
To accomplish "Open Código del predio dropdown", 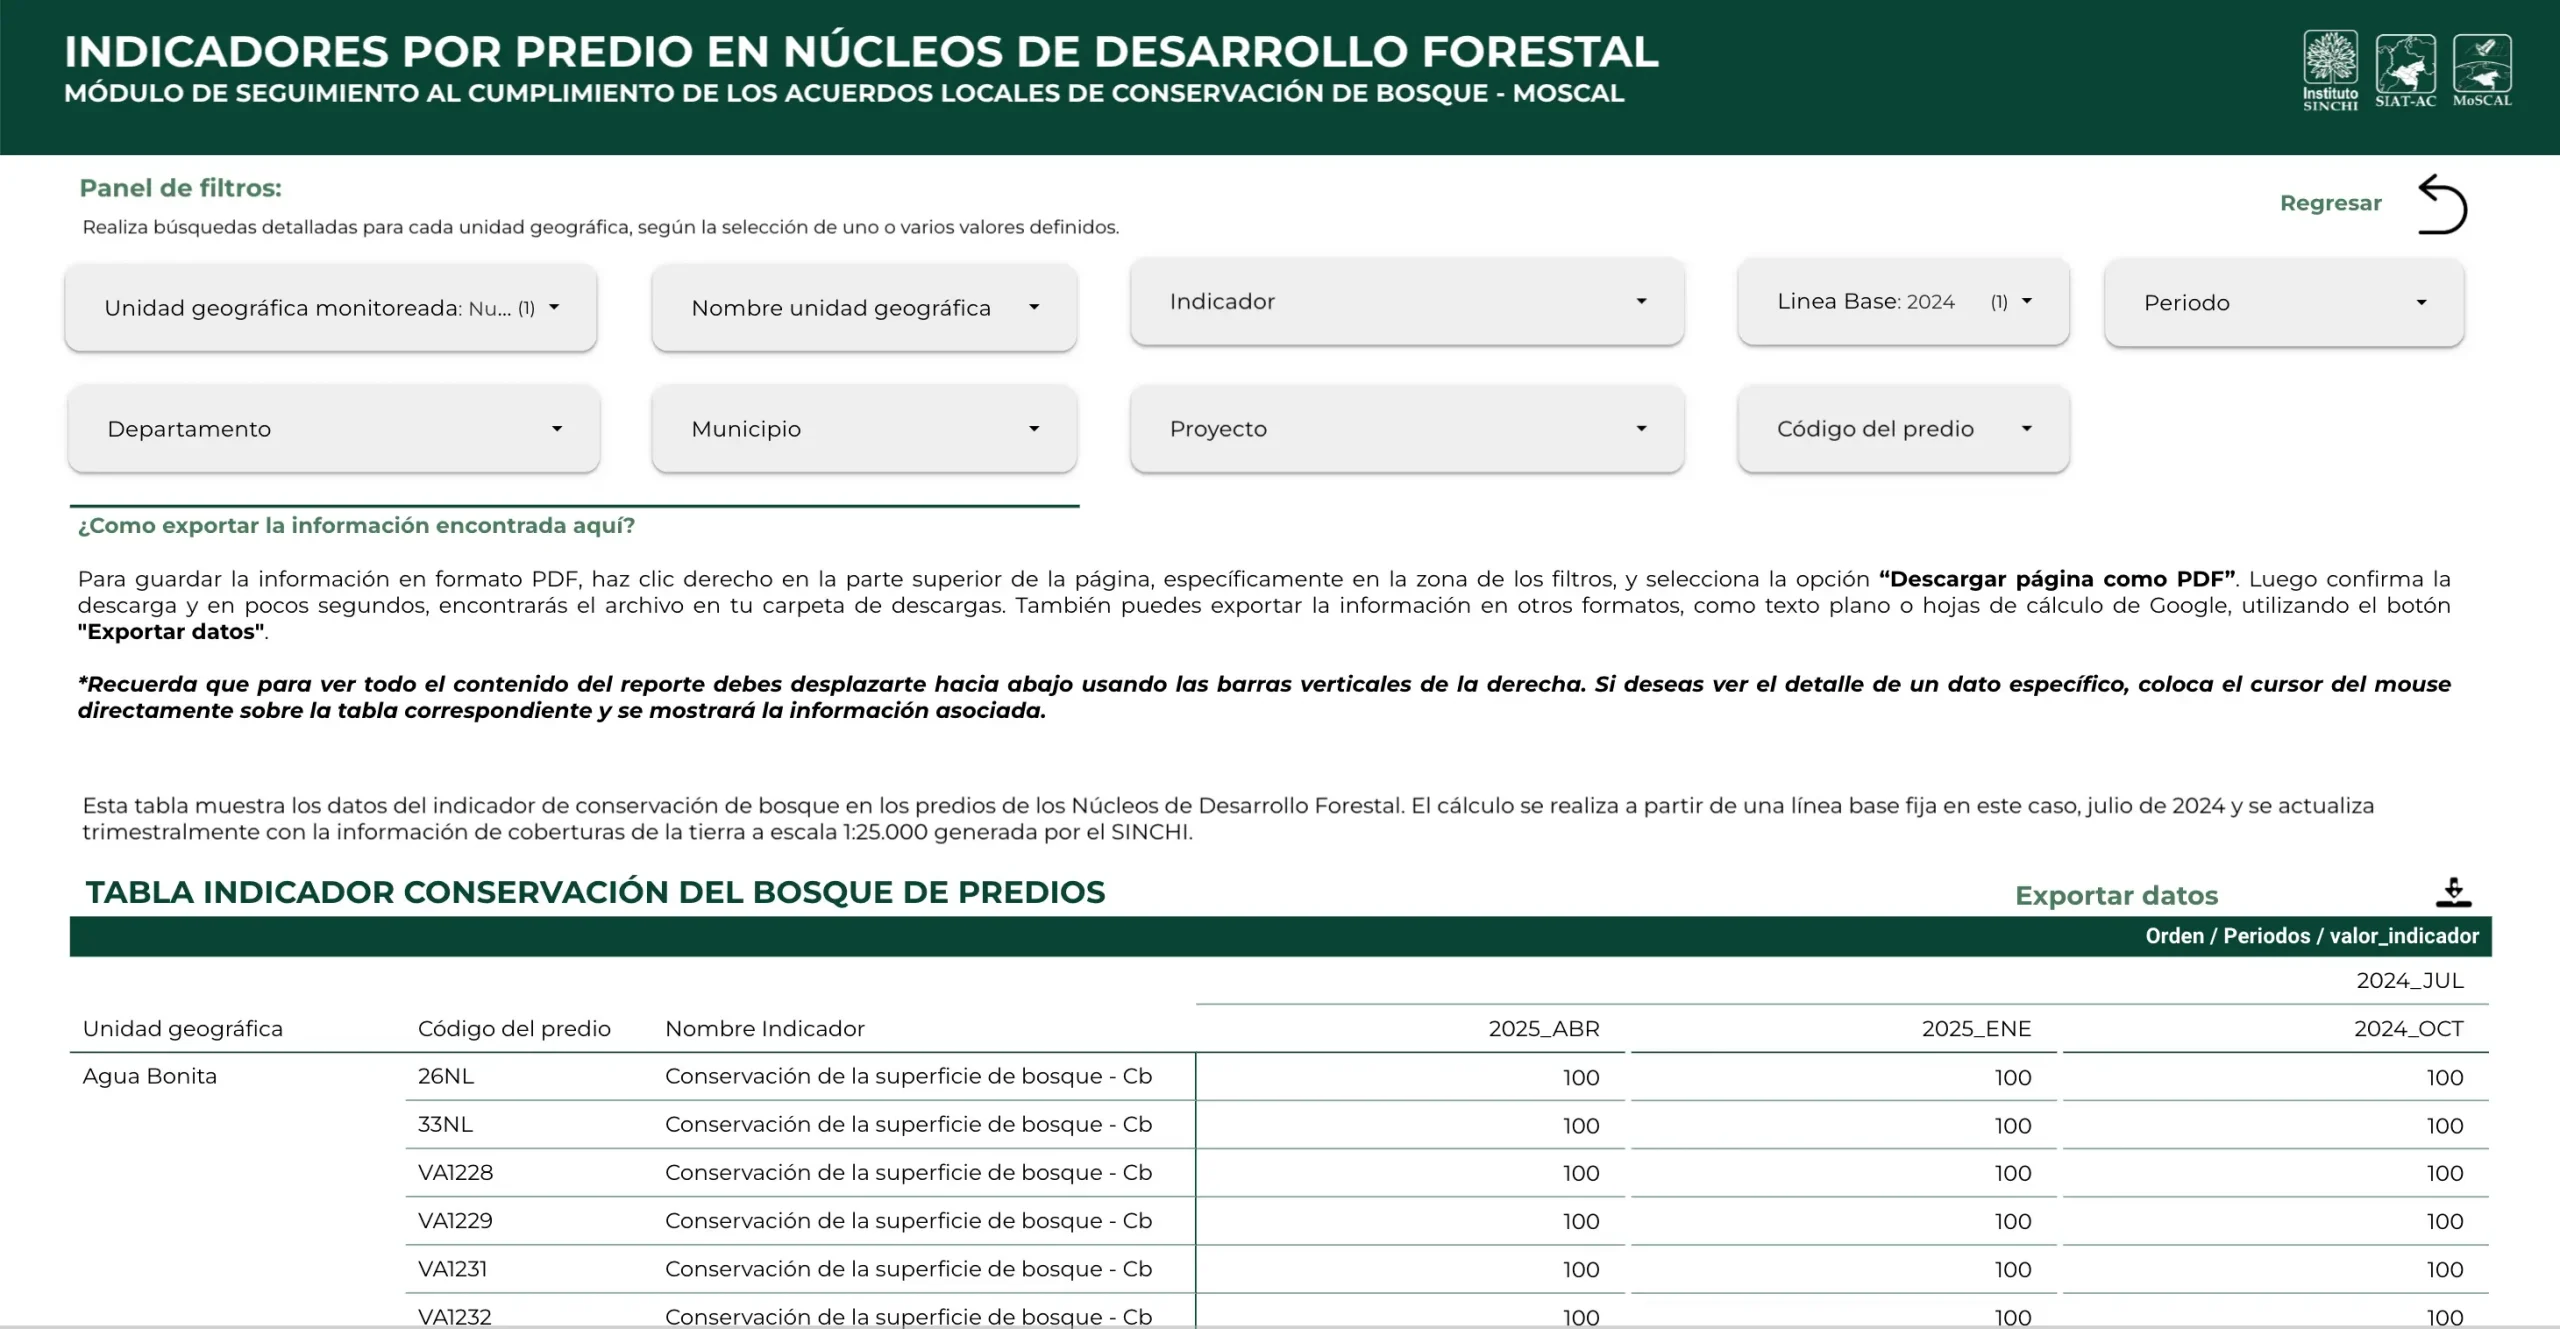I will [x=1903, y=429].
